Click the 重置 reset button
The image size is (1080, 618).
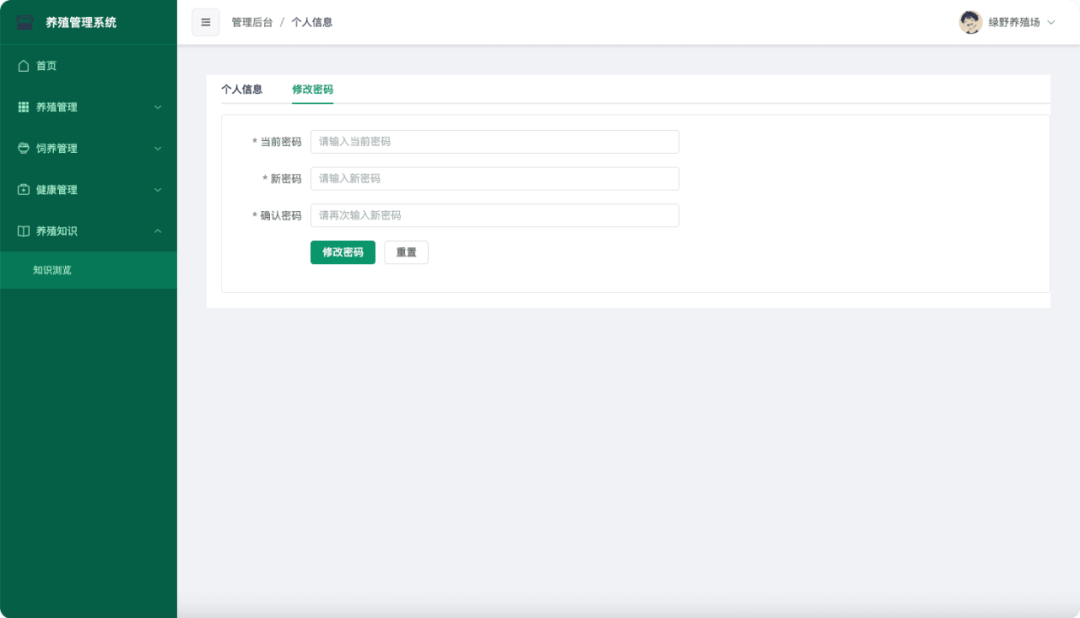click(x=406, y=252)
